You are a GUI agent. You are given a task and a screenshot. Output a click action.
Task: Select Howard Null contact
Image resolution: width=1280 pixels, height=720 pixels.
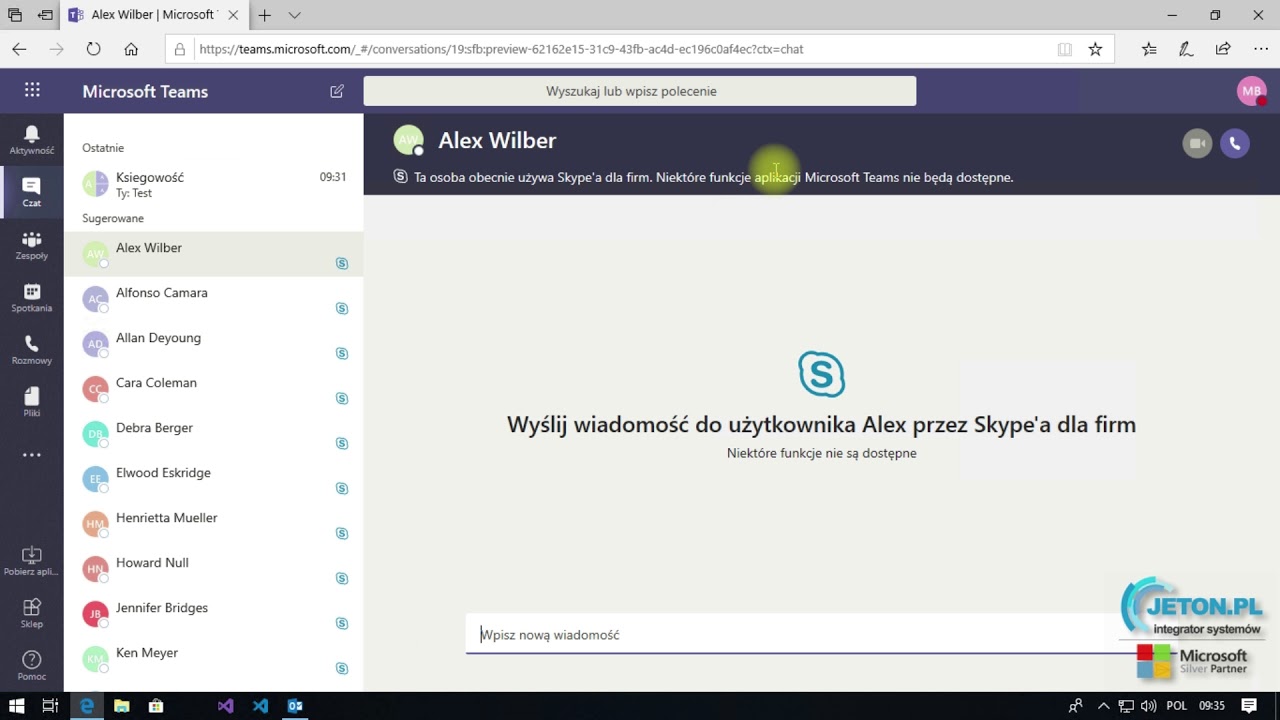pos(214,569)
